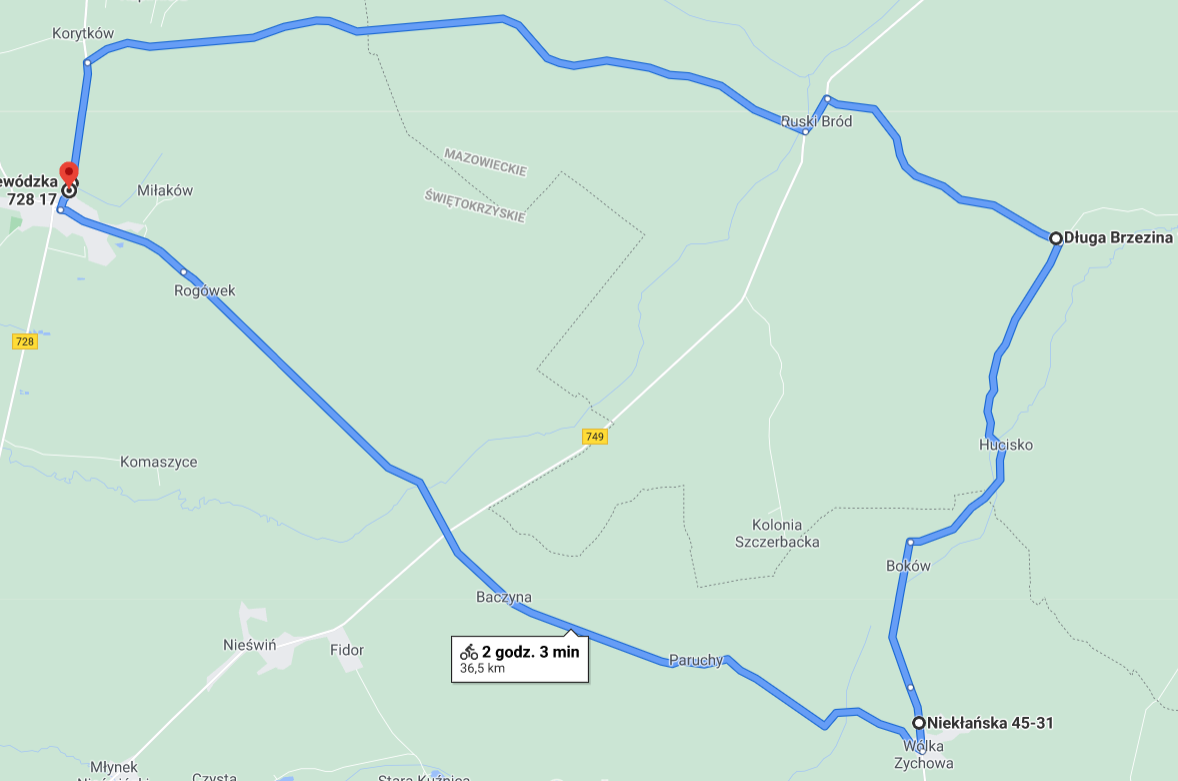Click the red destination pin marker
1178x781 pixels.
point(68,174)
